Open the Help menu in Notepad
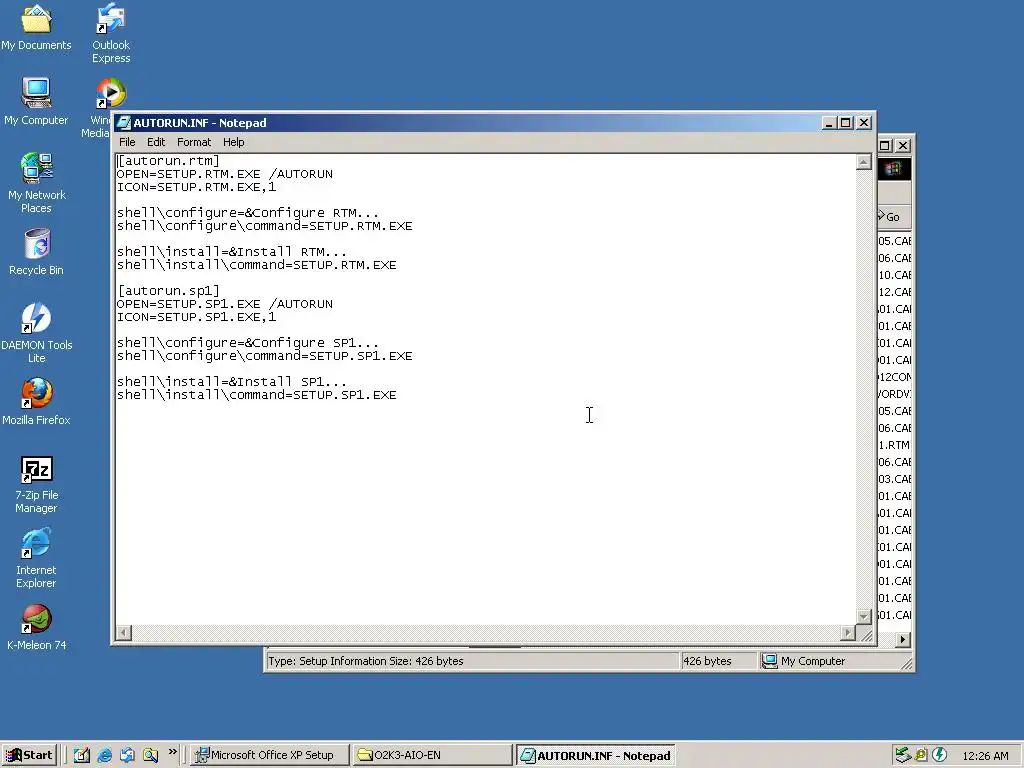 click(x=233, y=142)
